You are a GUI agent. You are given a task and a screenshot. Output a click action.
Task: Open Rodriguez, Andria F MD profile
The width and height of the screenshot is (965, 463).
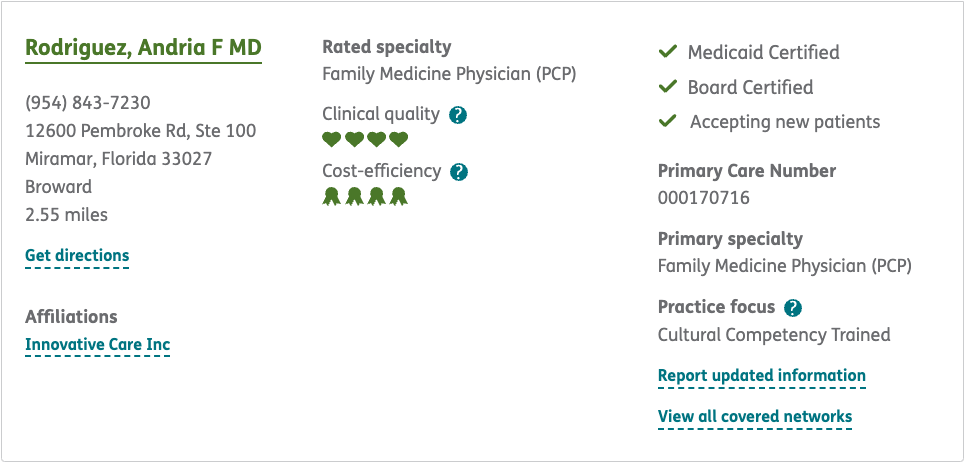point(143,48)
